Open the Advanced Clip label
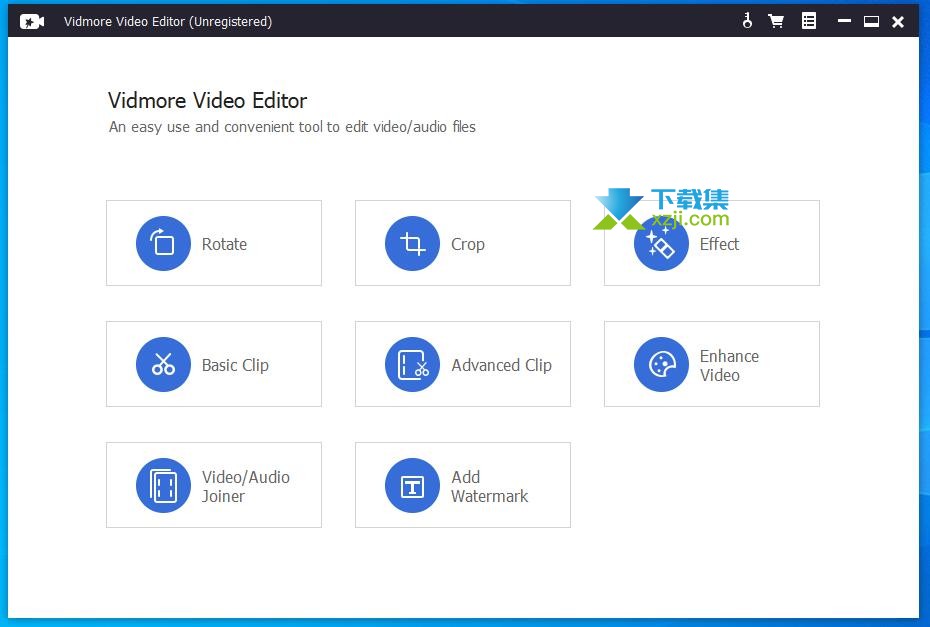 (x=502, y=365)
